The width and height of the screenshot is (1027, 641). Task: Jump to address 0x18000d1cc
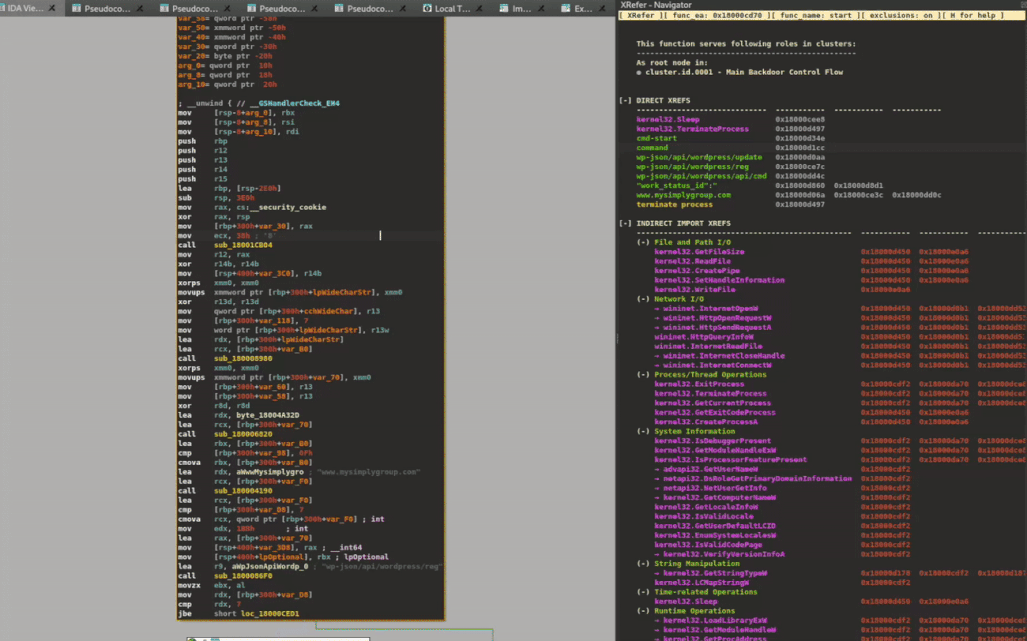coord(800,148)
